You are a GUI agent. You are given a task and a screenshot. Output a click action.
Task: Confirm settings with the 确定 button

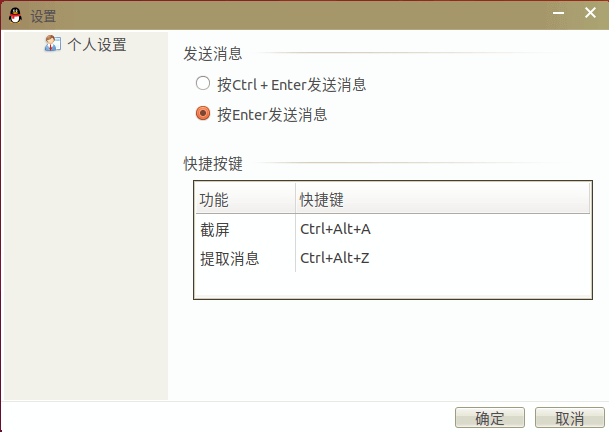coord(490,418)
